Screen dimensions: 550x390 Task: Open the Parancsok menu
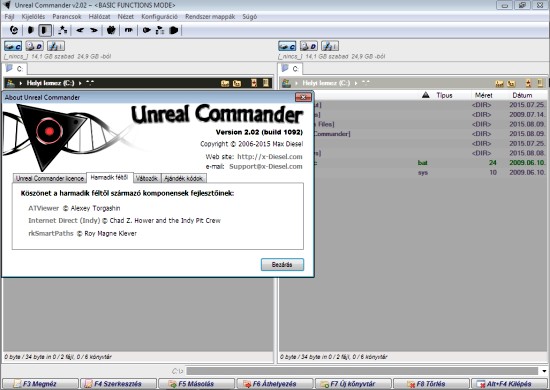tap(67, 16)
